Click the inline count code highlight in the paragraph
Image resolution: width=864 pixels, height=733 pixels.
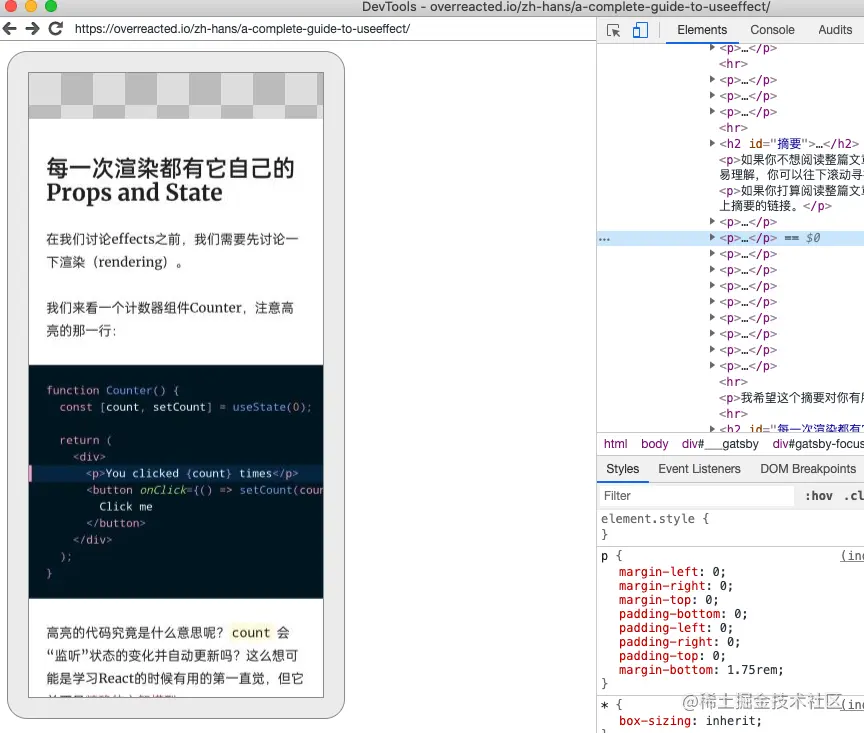(x=251, y=633)
